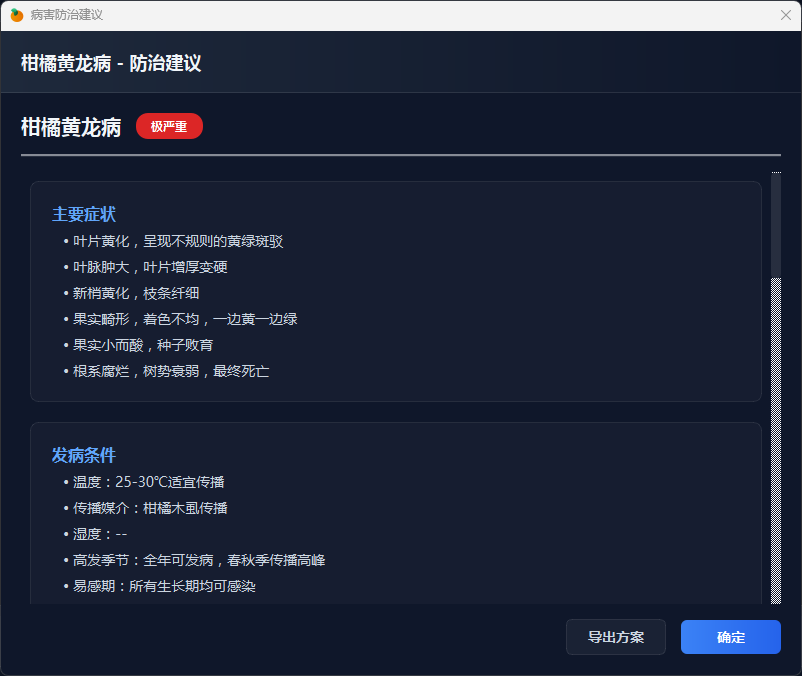
Task: Click the 导出方案 button
Action: pos(615,637)
